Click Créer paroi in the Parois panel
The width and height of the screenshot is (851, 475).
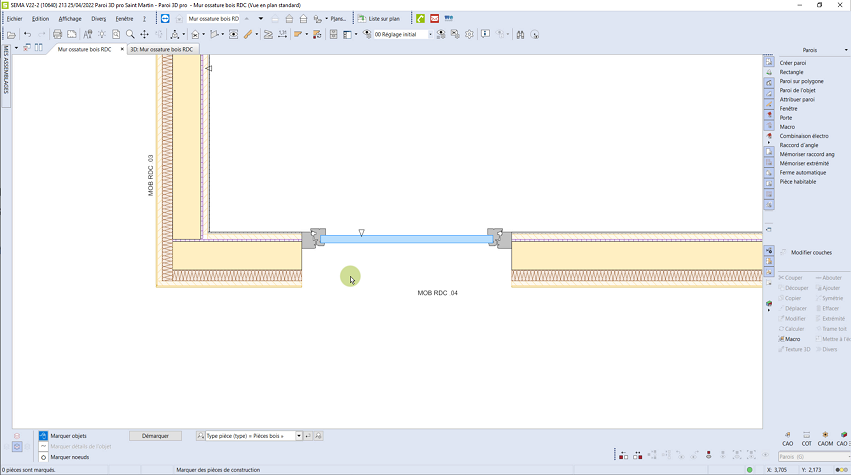tap(793, 63)
